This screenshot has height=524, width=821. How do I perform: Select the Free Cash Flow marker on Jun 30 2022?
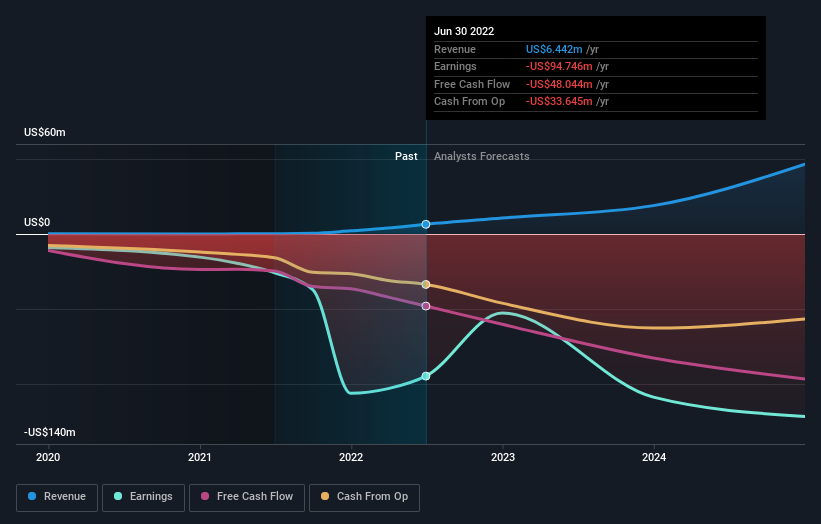click(426, 306)
